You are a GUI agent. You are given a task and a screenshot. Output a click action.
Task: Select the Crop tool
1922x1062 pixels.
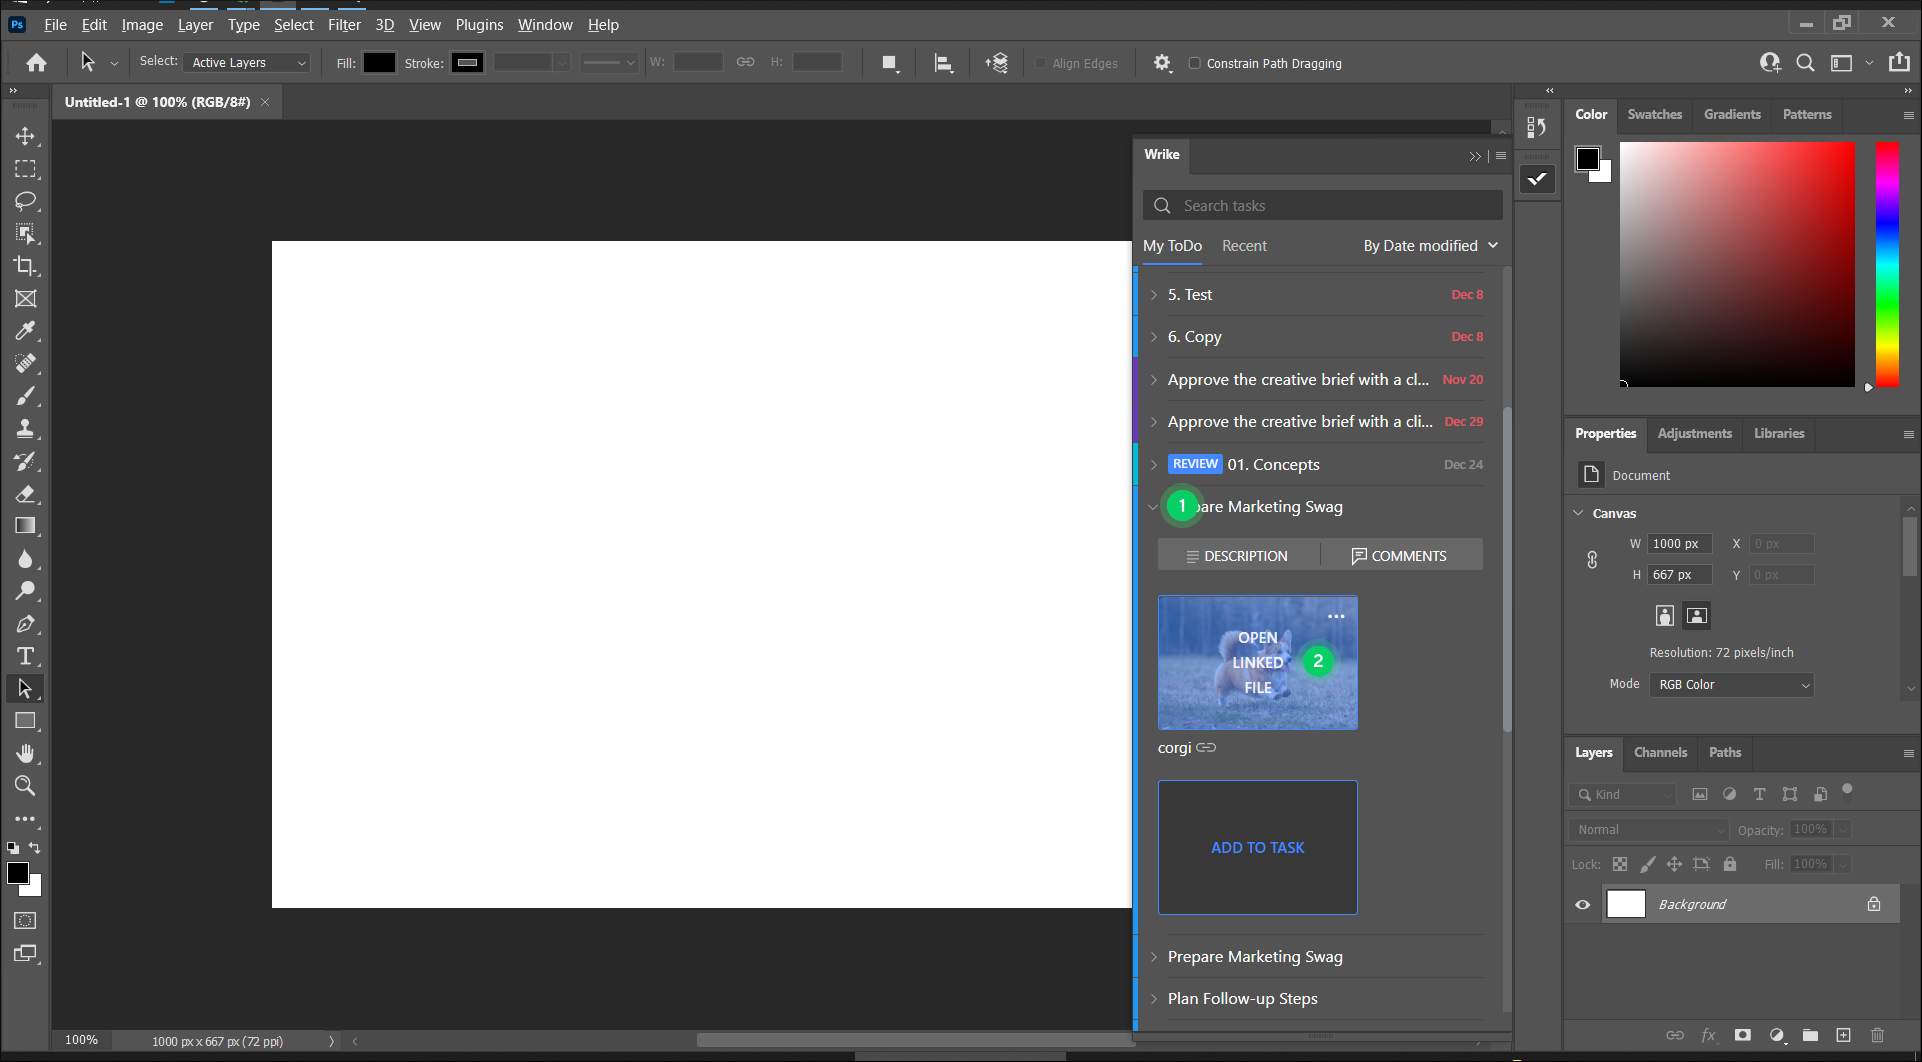point(26,266)
